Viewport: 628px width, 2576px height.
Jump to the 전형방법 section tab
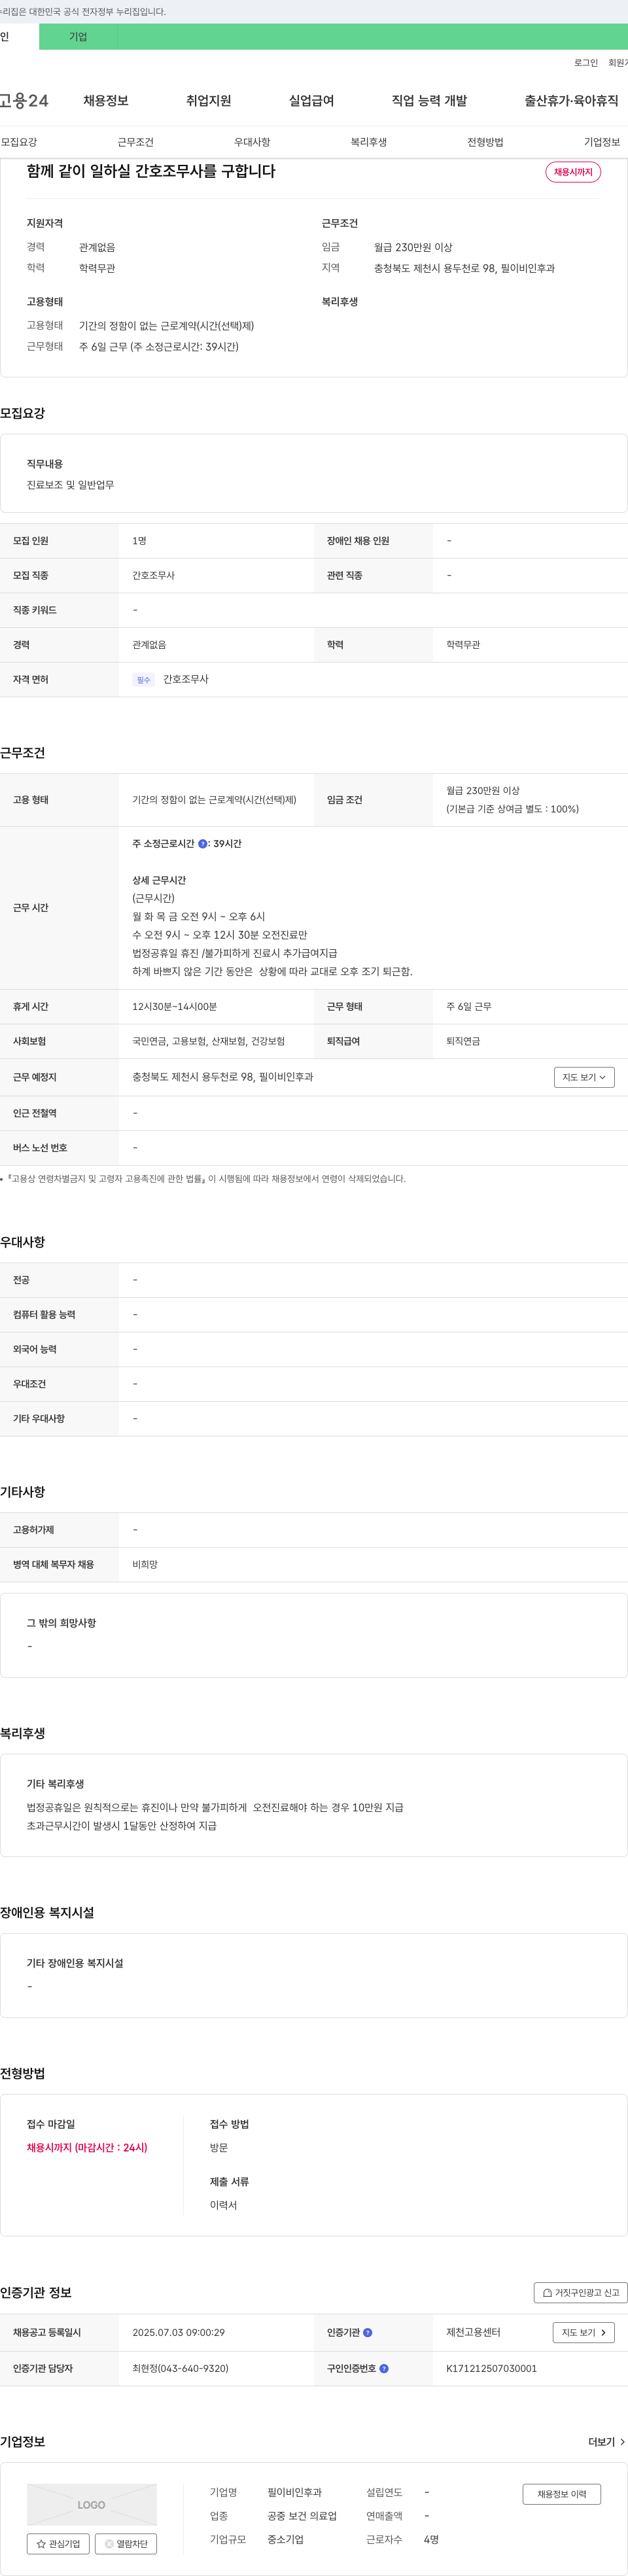pos(485,142)
